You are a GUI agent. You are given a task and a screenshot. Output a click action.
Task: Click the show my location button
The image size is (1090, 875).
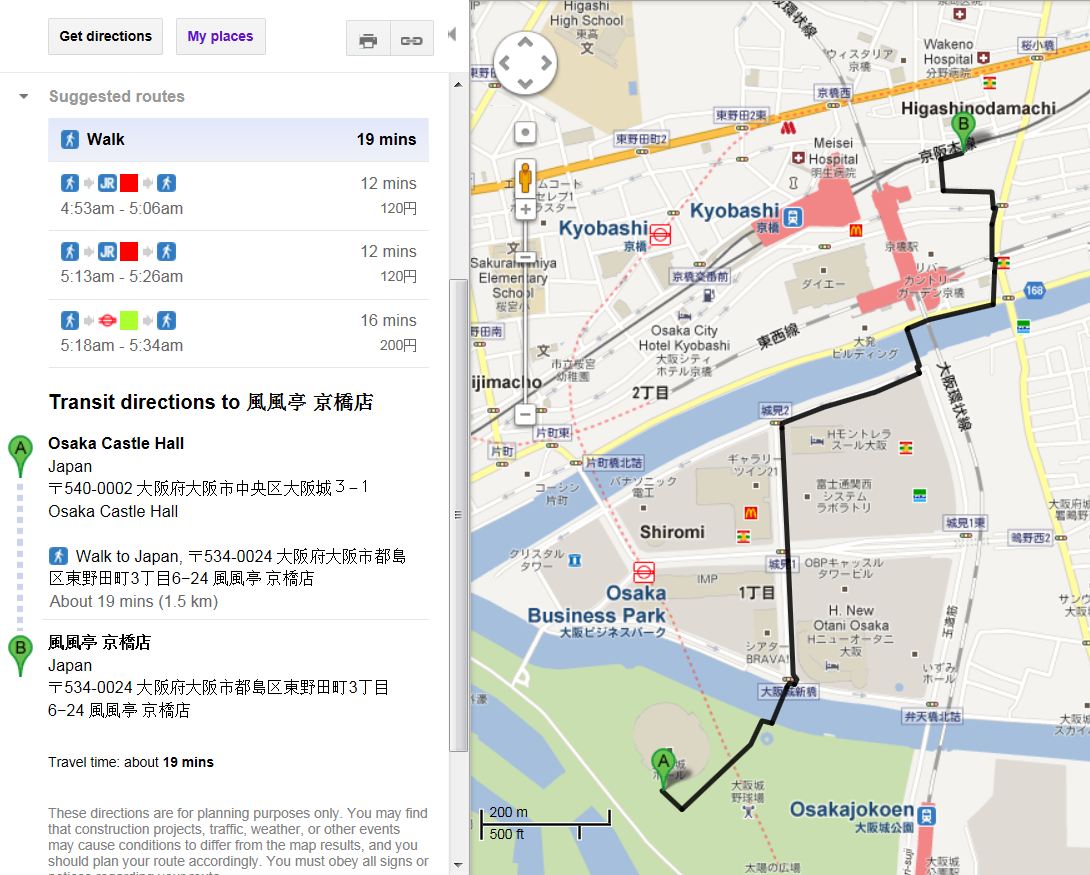pos(525,132)
